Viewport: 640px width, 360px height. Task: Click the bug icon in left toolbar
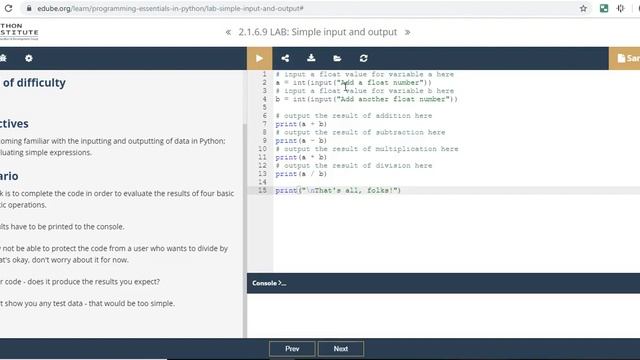[x=3, y=58]
